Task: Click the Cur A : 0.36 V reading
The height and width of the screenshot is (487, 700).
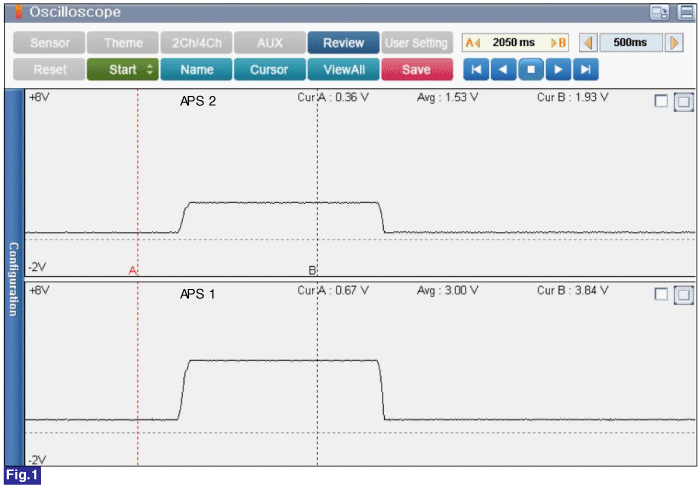Action: point(333,97)
